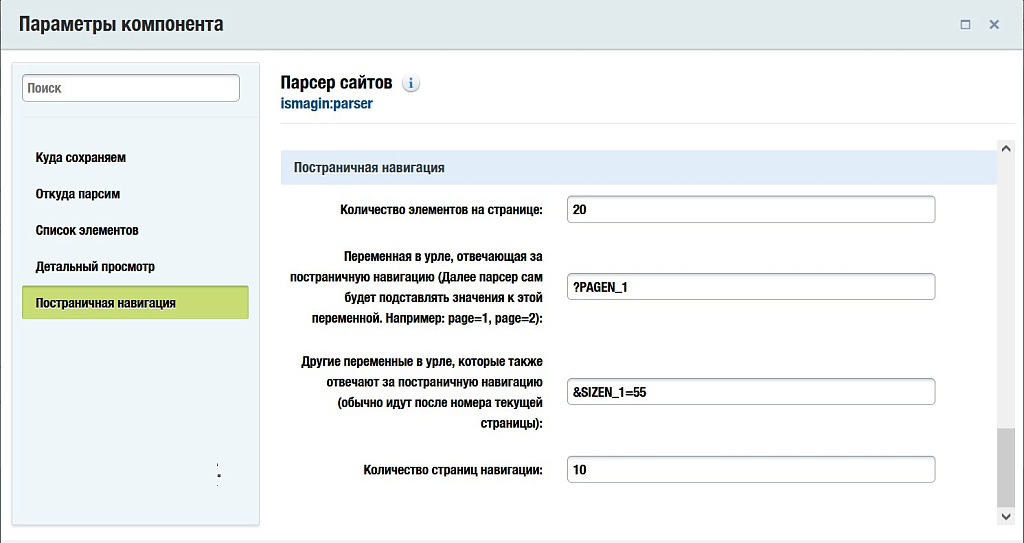1024x543 pixels.
Task: Open the Куда сохраняем section
Action: [x=81, y=158]
